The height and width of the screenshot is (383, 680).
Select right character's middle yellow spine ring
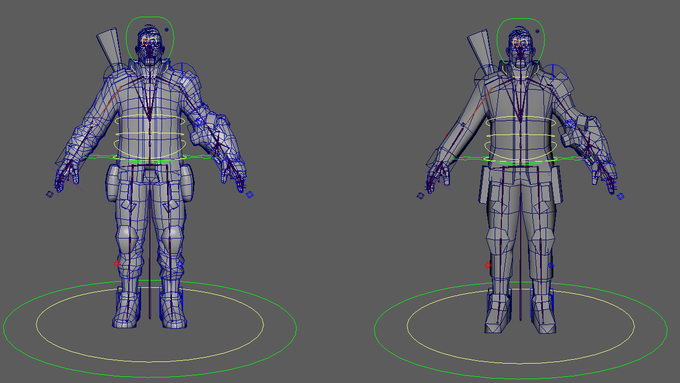tap(521, 135)
